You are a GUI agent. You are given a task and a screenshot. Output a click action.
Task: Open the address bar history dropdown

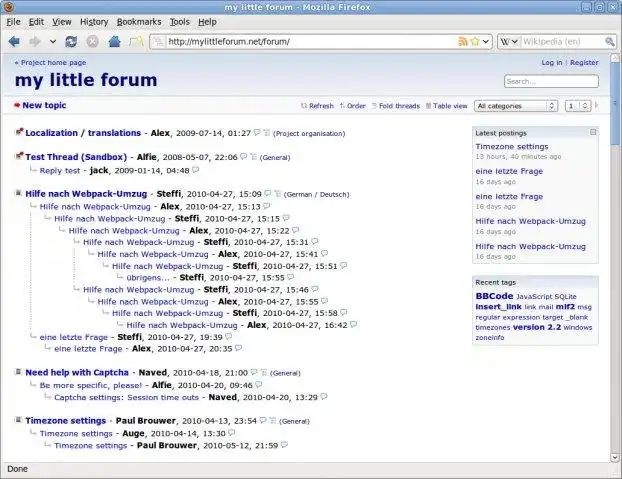pos(486,41)
